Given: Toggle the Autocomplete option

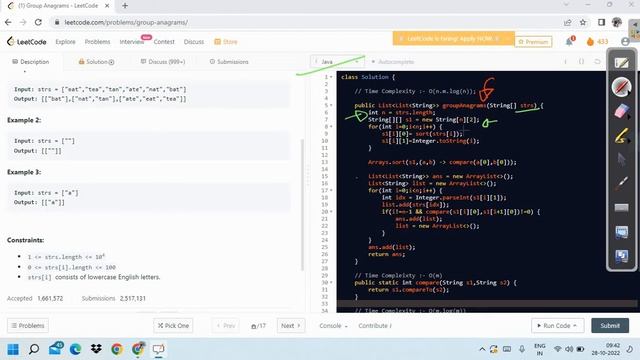Looking at the screenshot, I should click(393, 62).
